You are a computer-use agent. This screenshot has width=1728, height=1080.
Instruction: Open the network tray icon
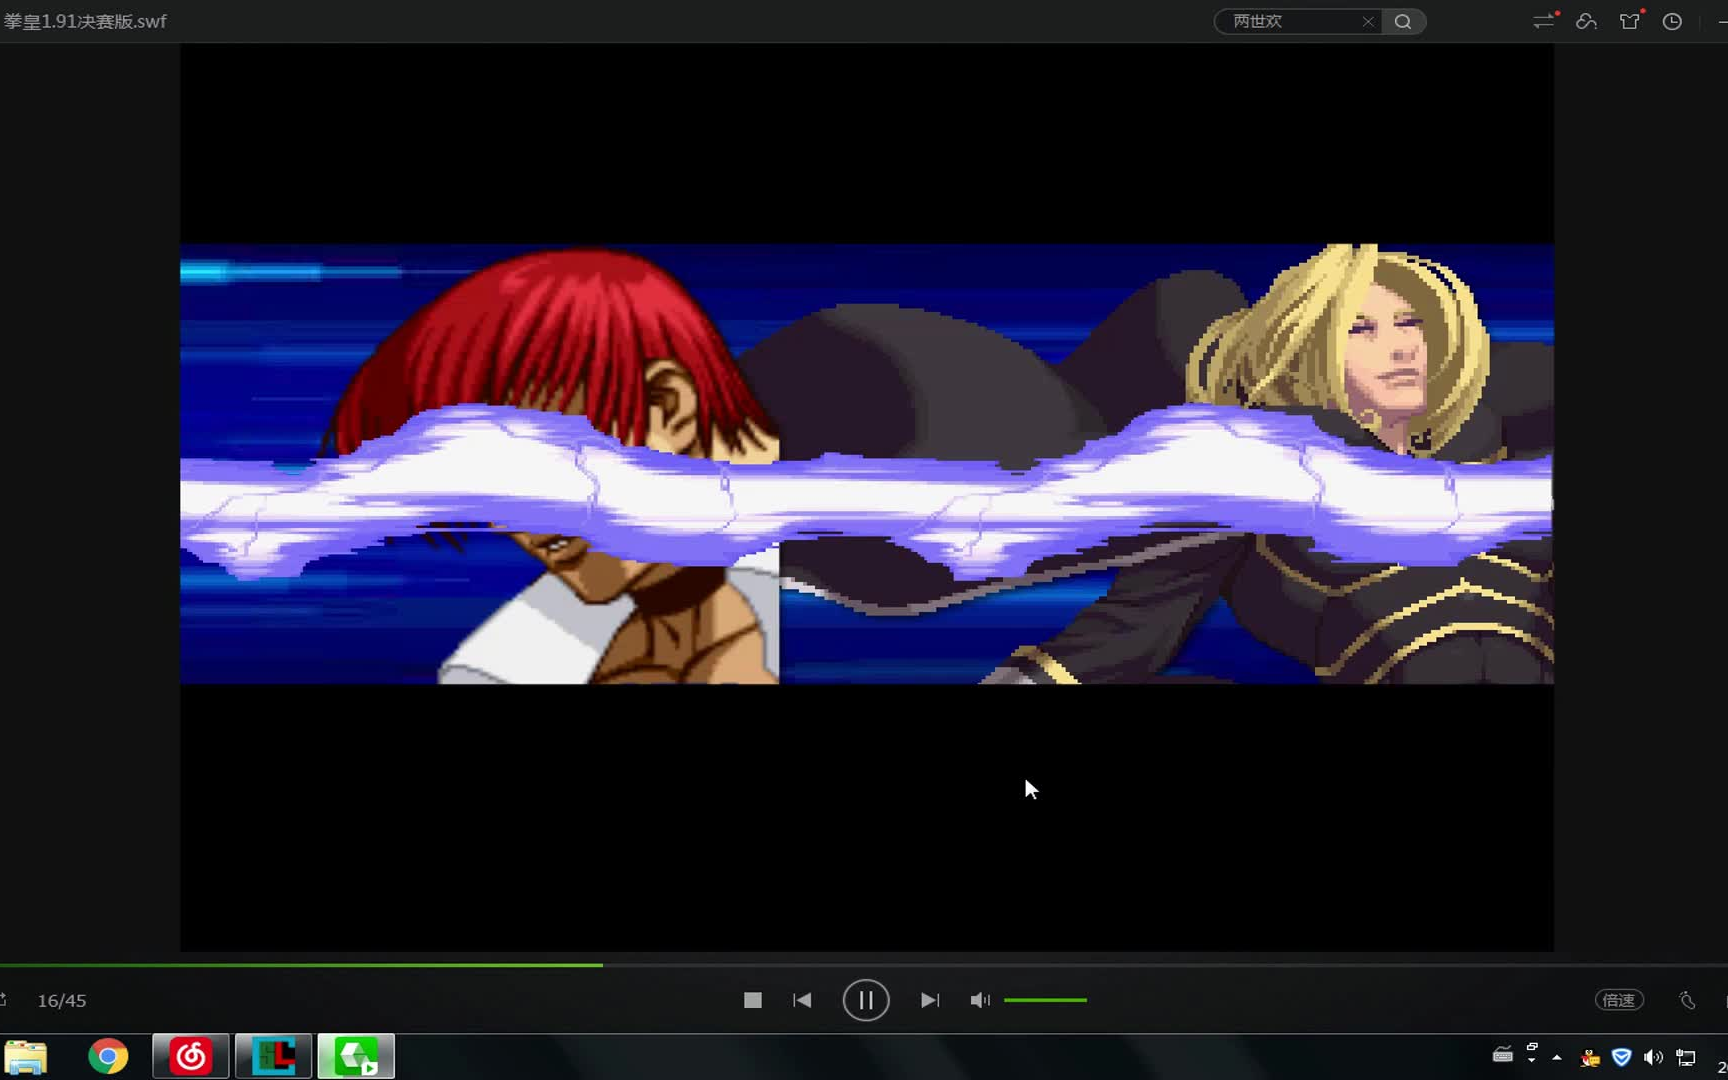(1686, 1057)
